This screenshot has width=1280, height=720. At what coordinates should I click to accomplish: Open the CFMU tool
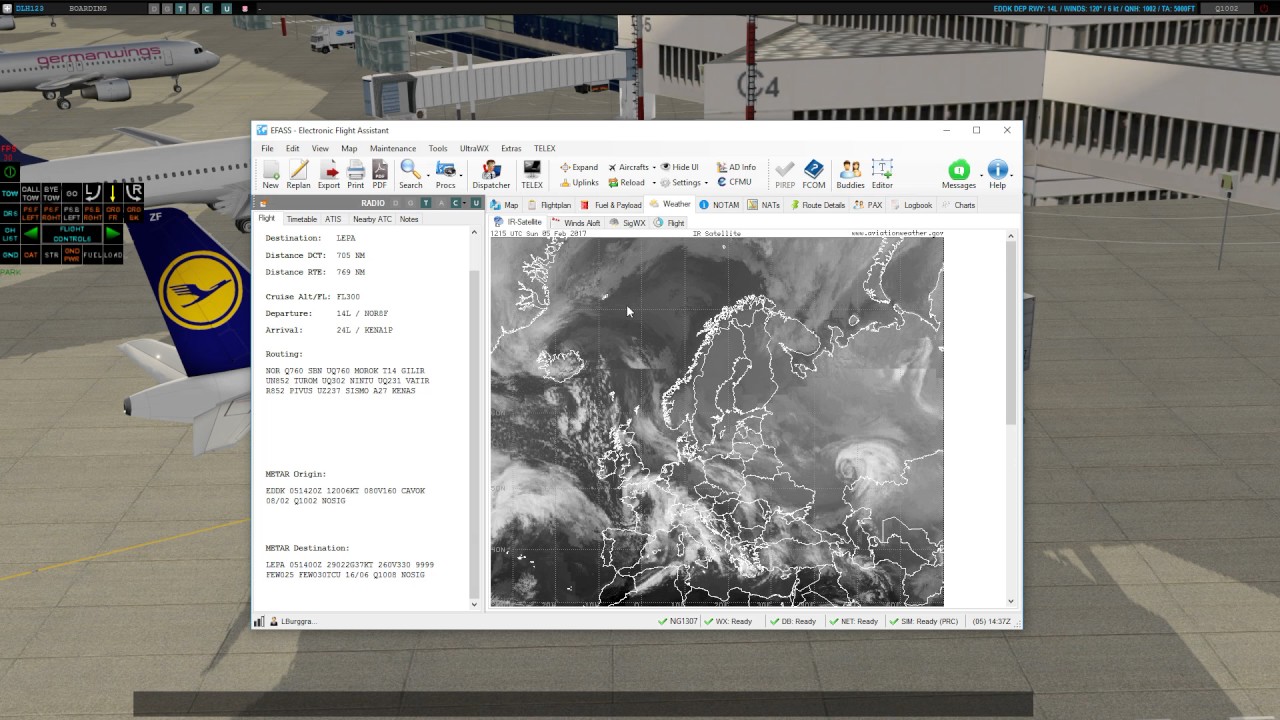734,182
